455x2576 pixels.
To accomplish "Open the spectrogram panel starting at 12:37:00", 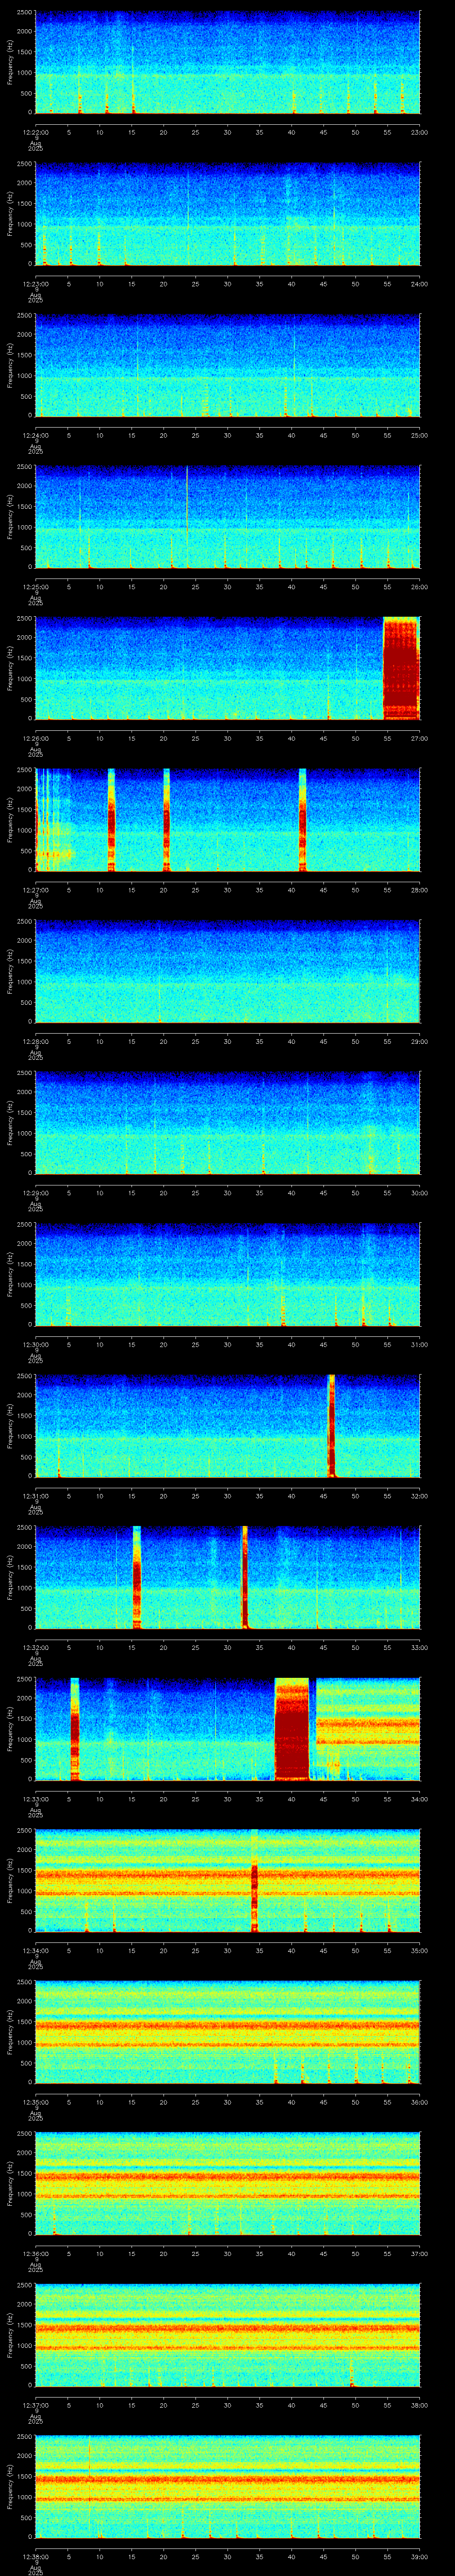I will (227, 2335).
